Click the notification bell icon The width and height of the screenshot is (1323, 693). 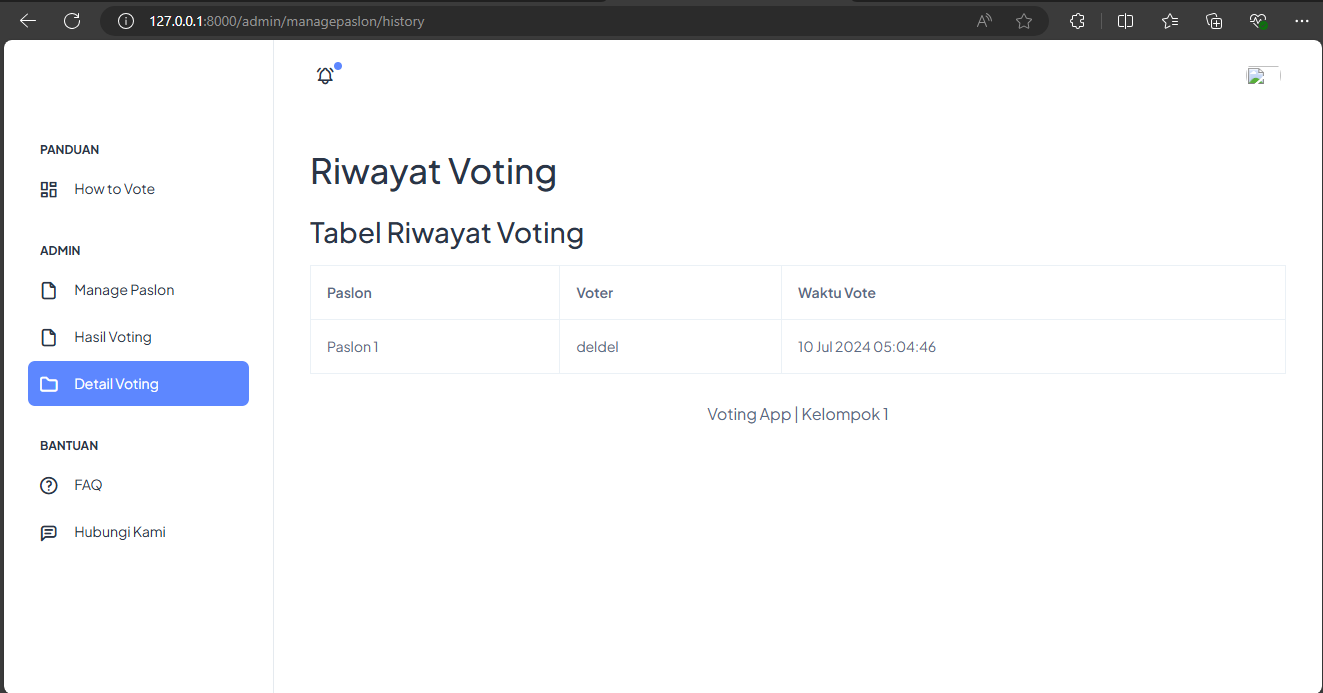pos(325,75)
